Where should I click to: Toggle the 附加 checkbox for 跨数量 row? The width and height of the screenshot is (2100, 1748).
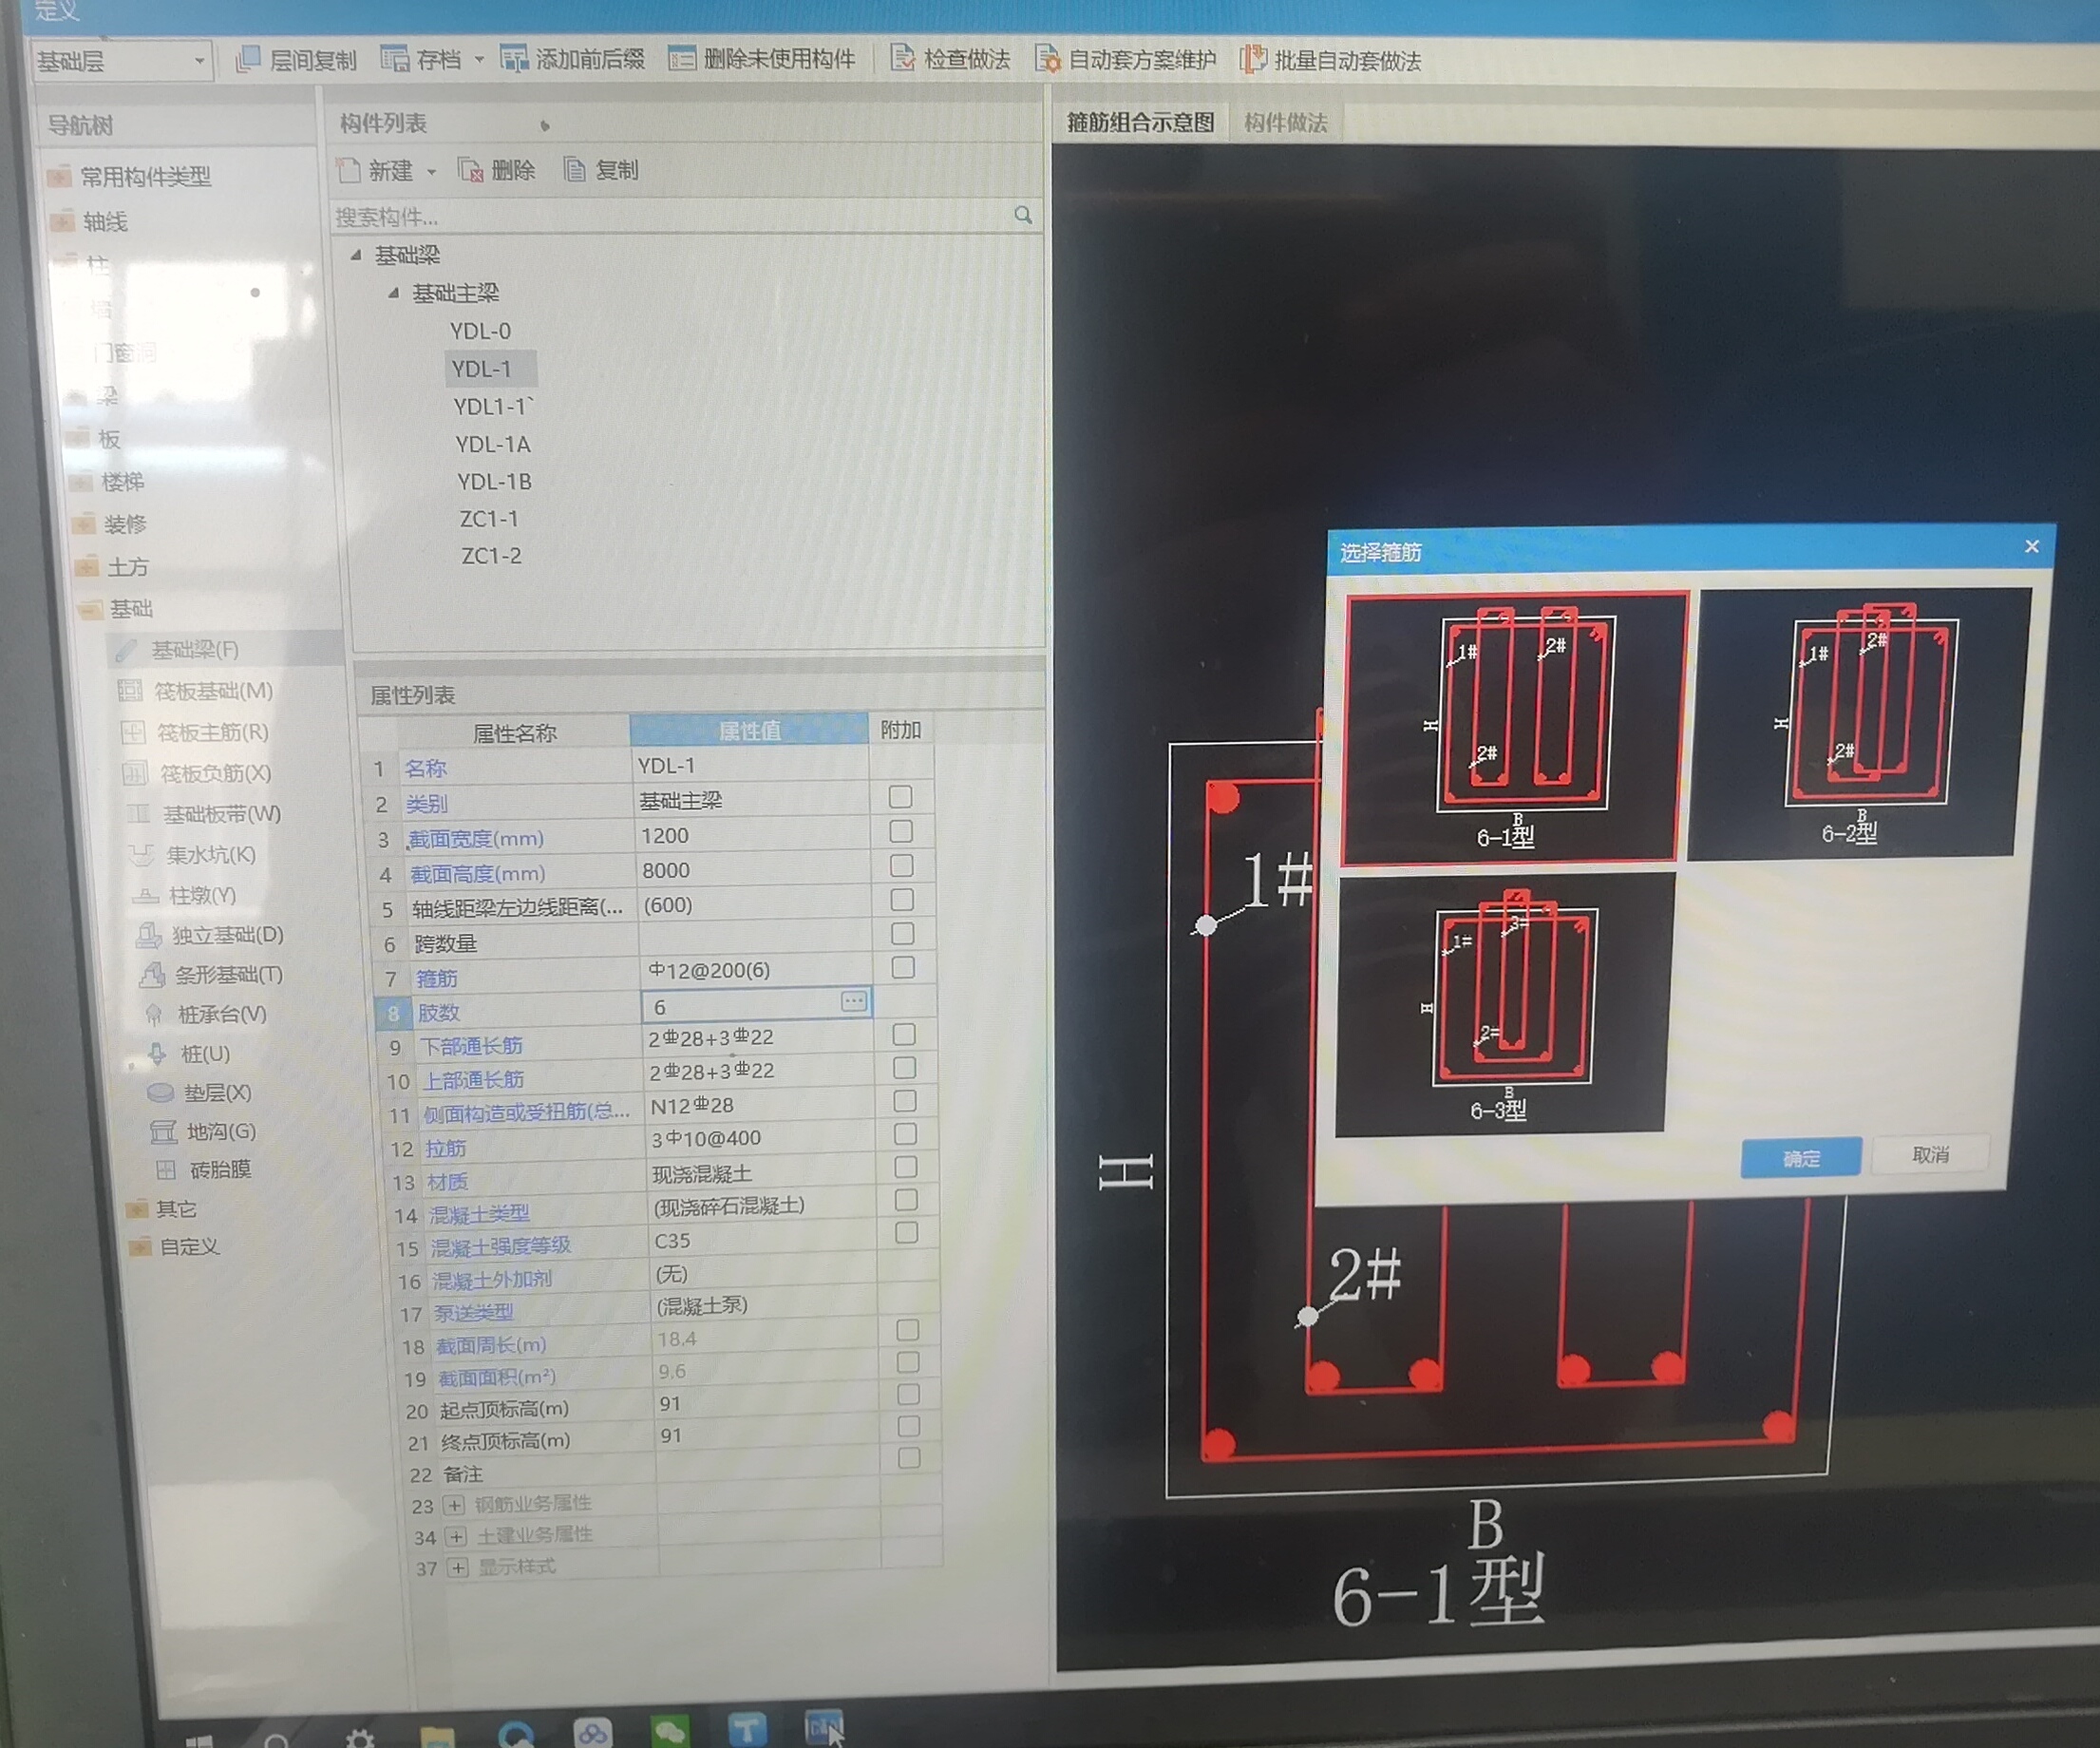(x=902, y=934)
